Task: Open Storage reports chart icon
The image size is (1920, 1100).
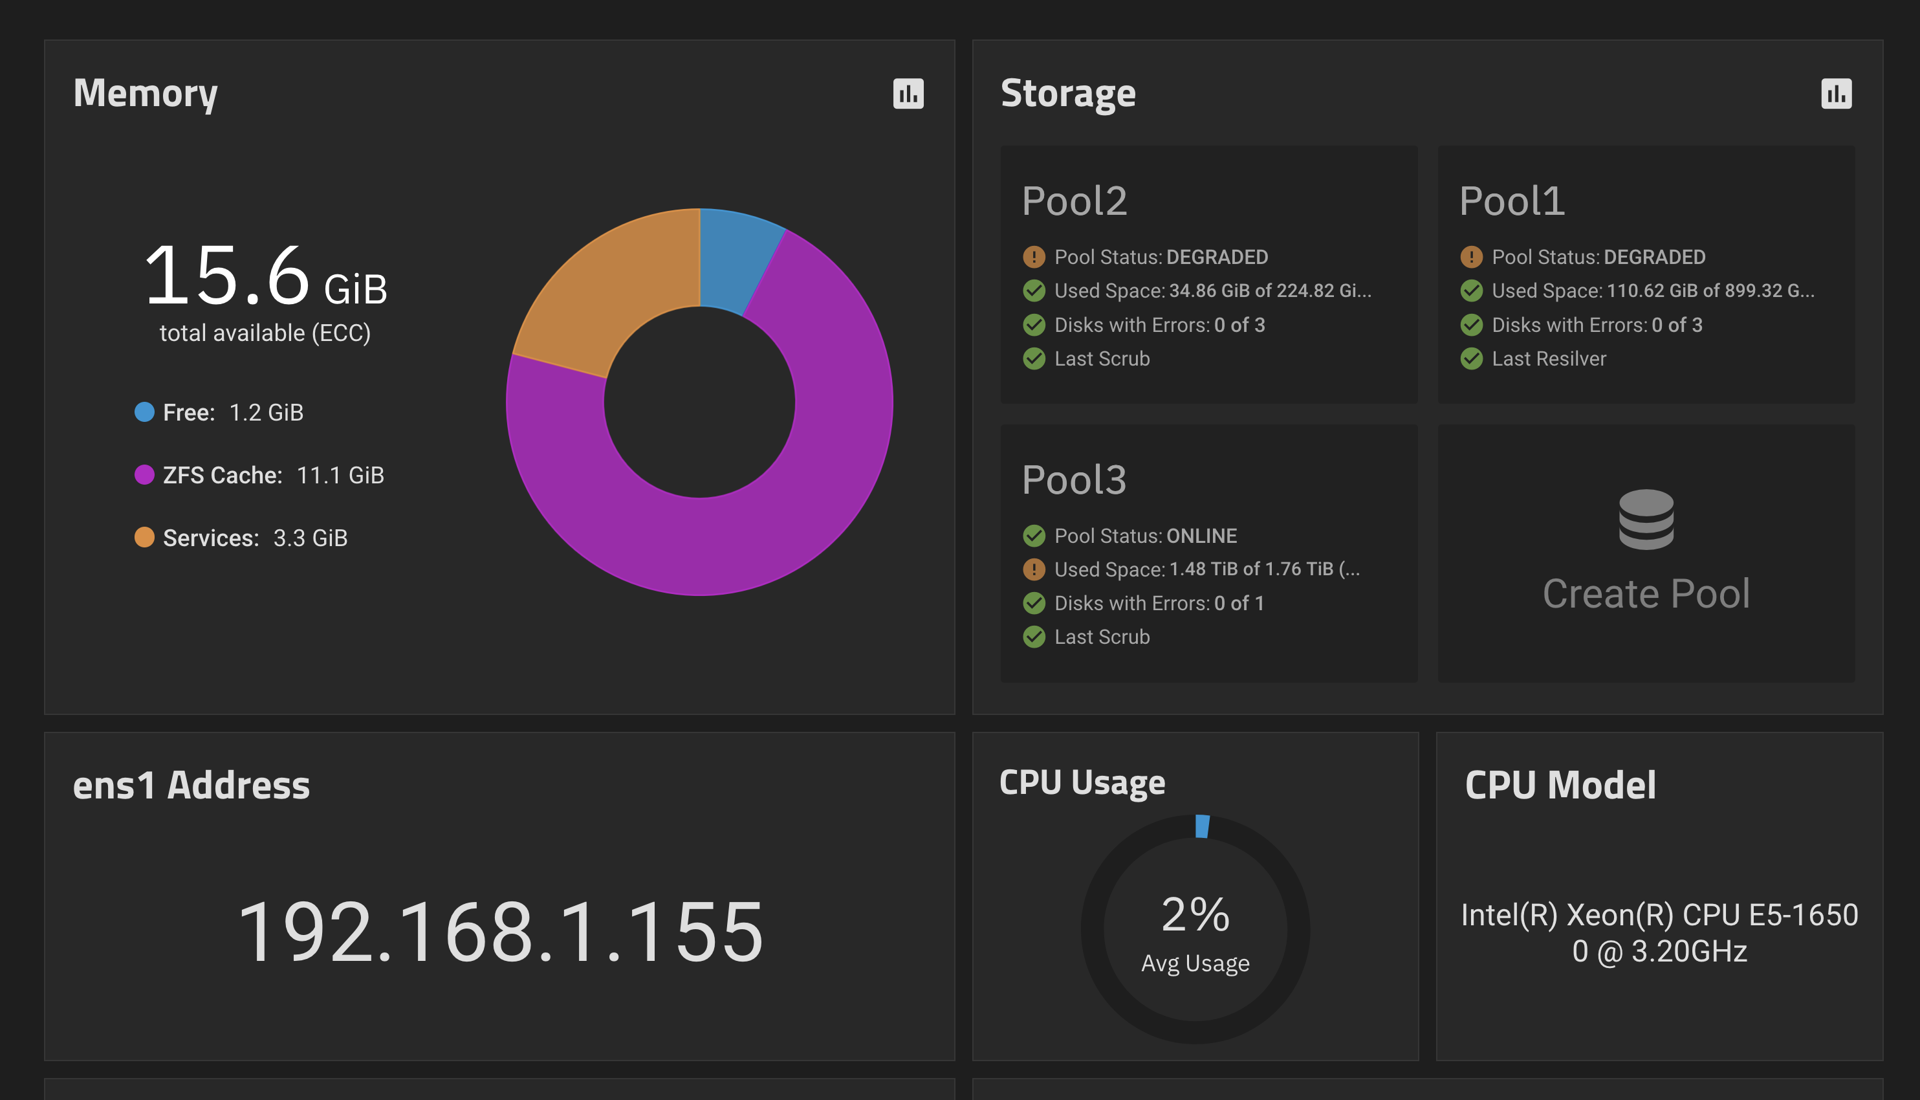Action: (1836, 94)
